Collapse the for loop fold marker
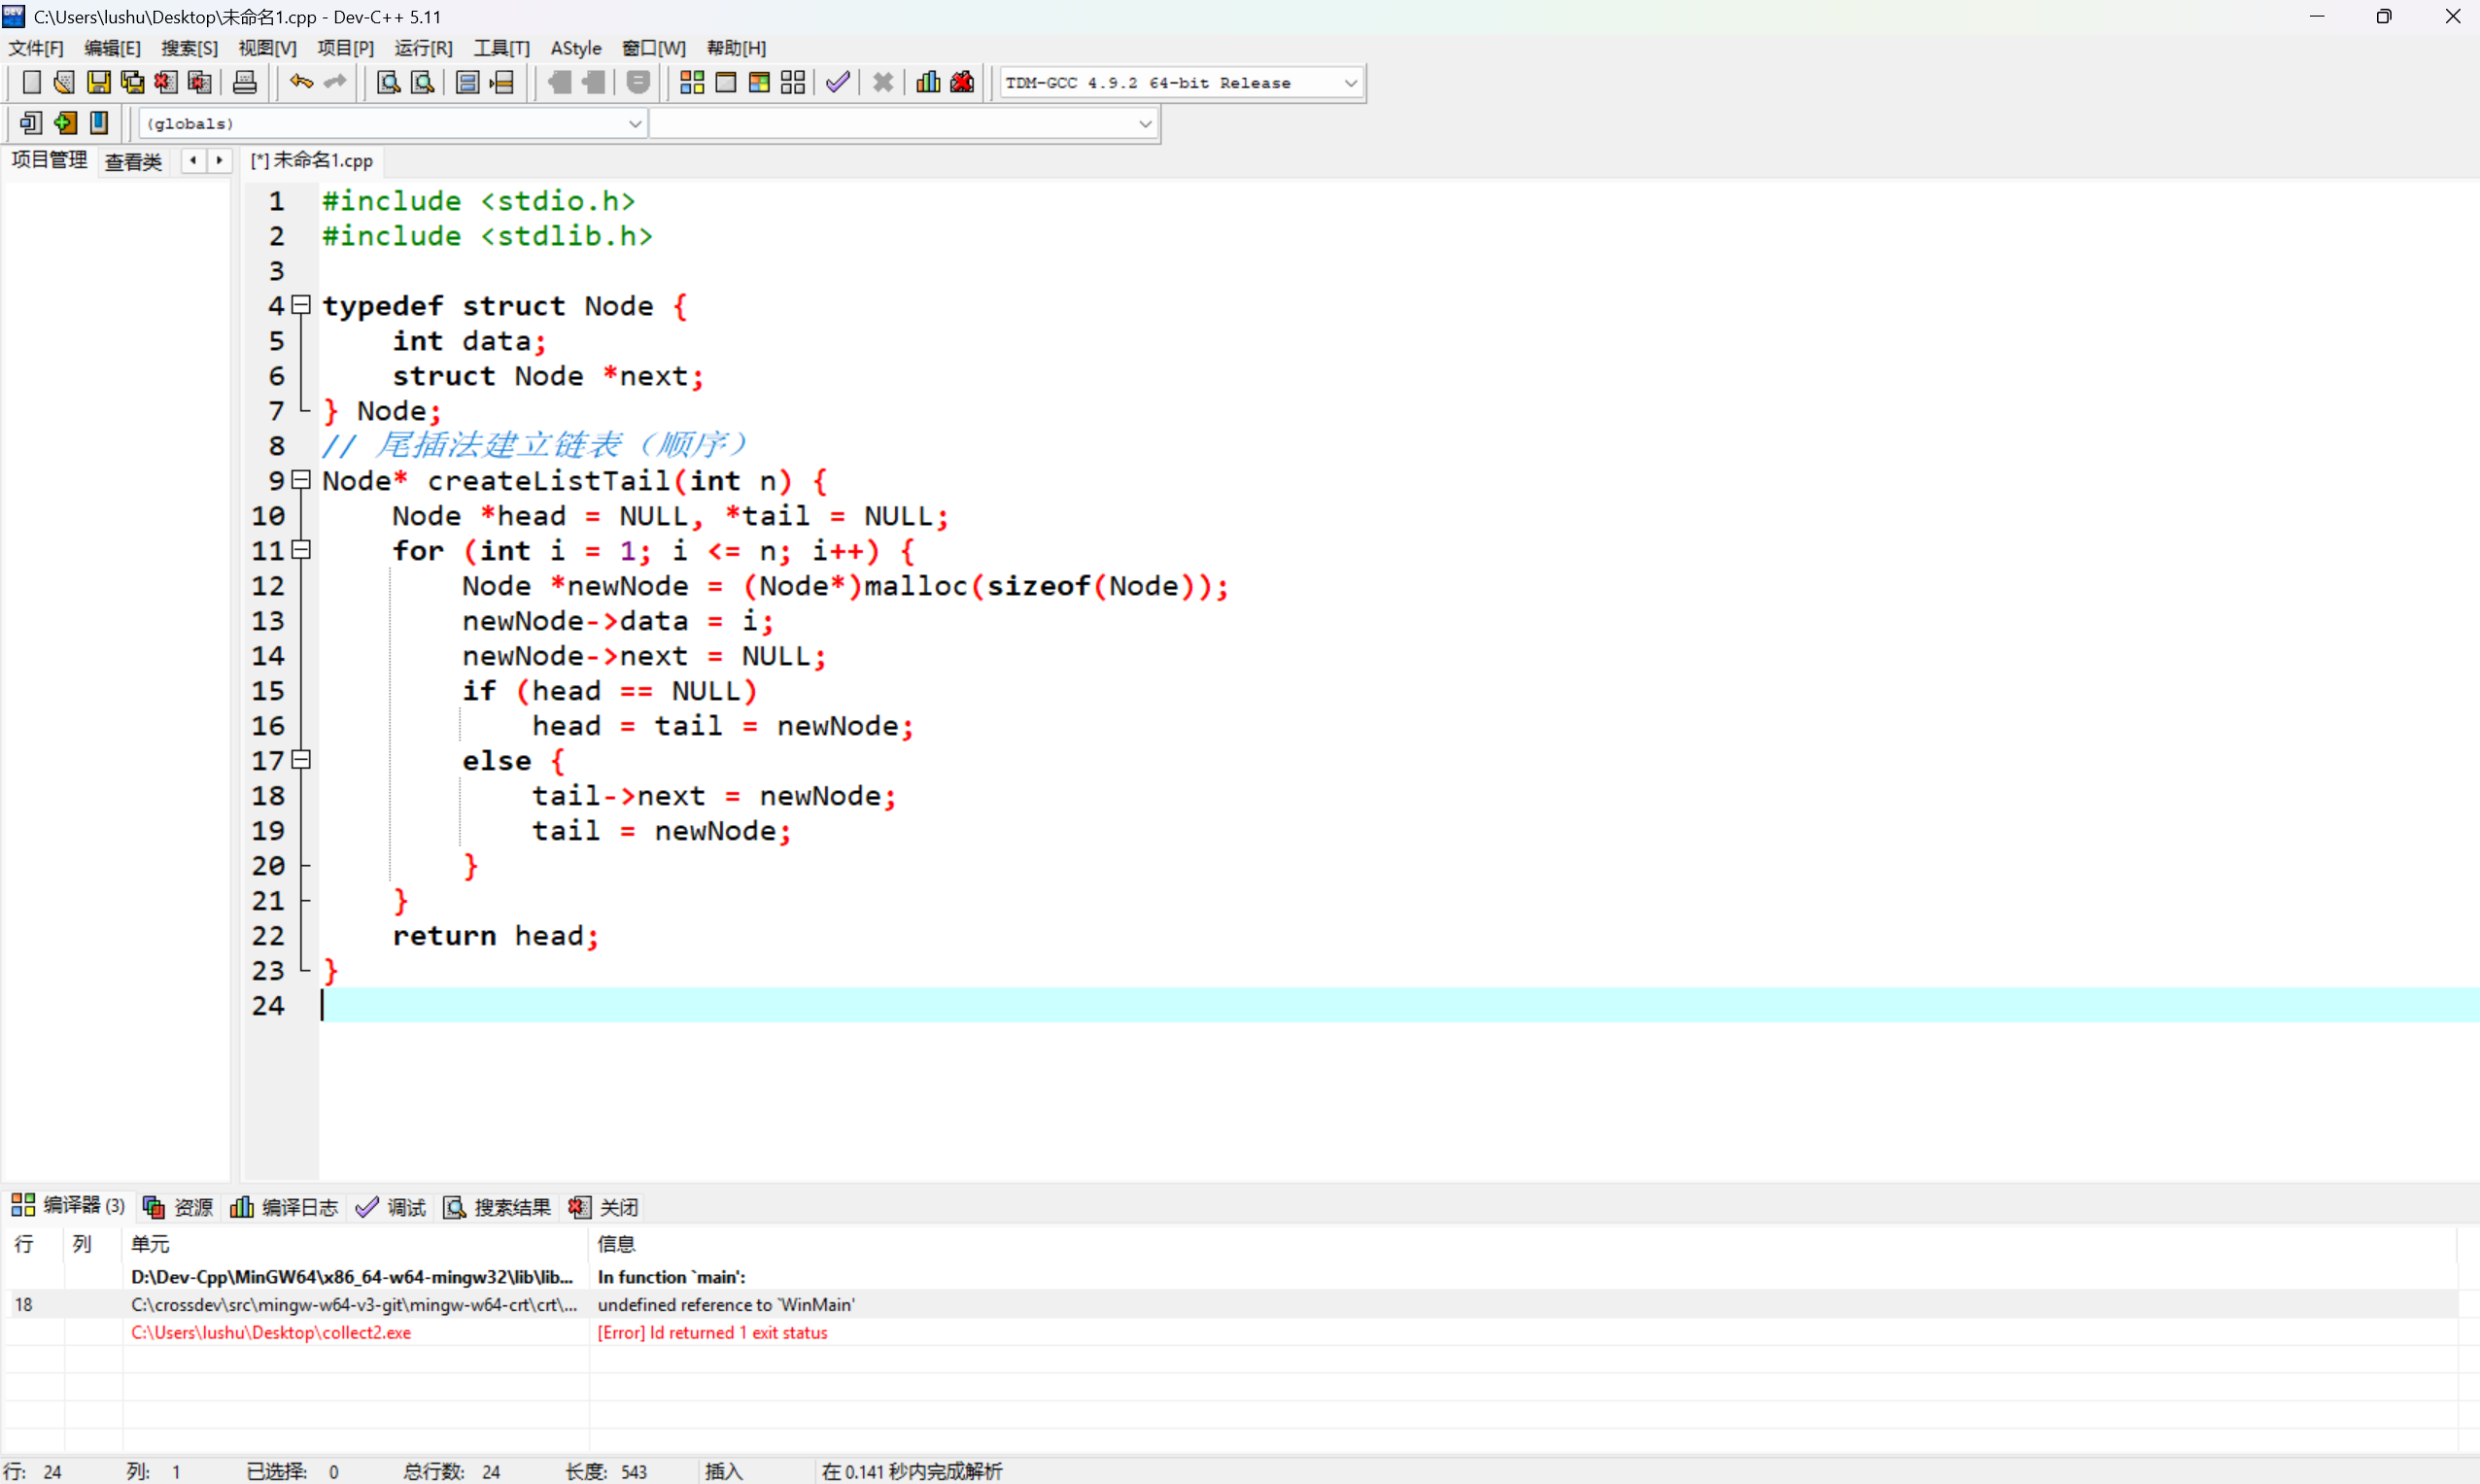Screen dimensions: 2480x1484 point(301,550)
